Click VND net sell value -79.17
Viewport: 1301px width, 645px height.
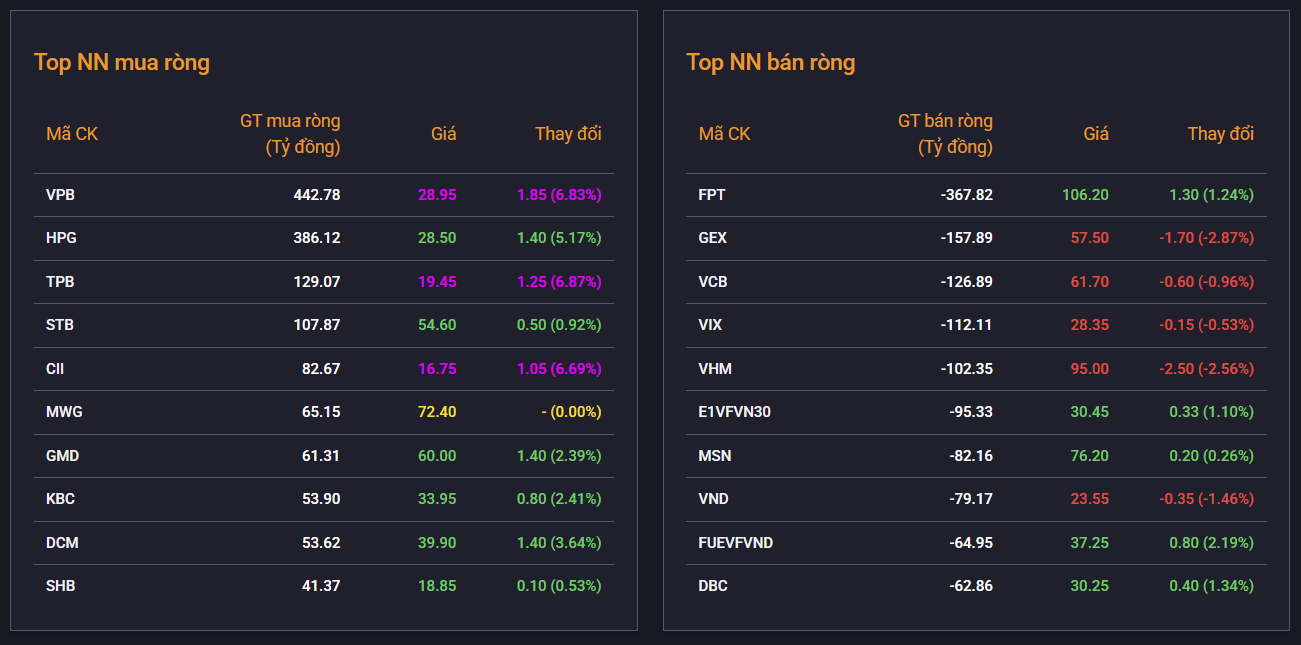click(971, 499)
